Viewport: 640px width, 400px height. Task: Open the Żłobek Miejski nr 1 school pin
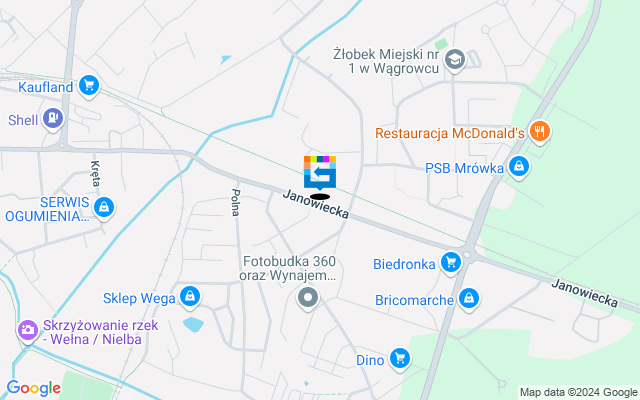tap(455, 60)
